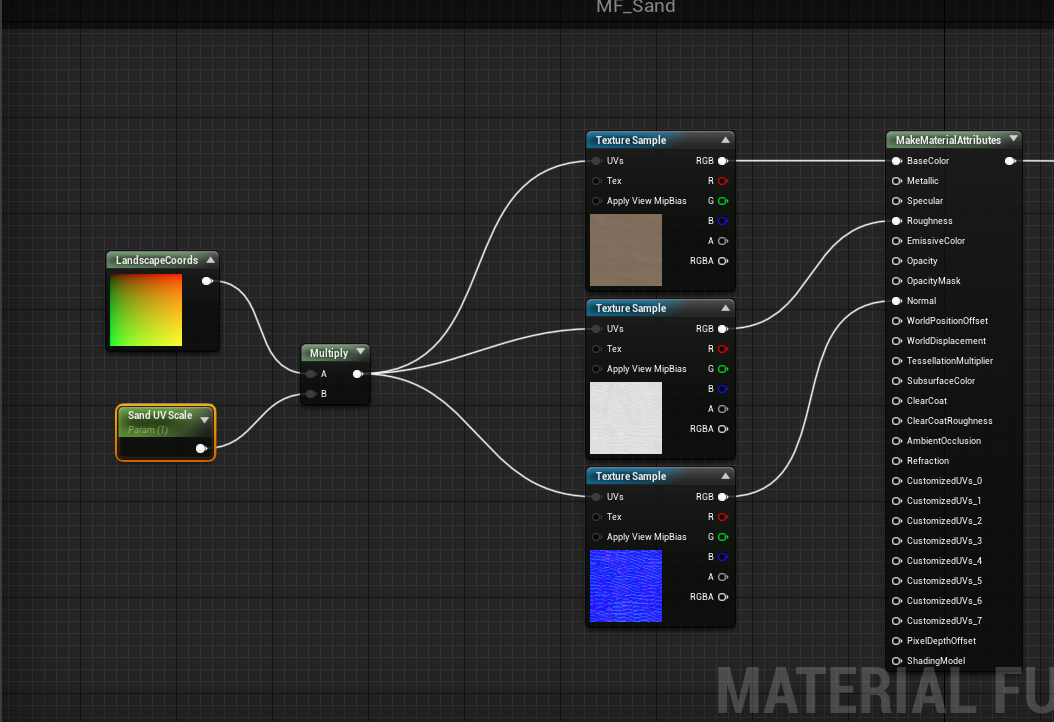
Task: Click the output pin of LandscapeCoords node
Action: (207, 281)
